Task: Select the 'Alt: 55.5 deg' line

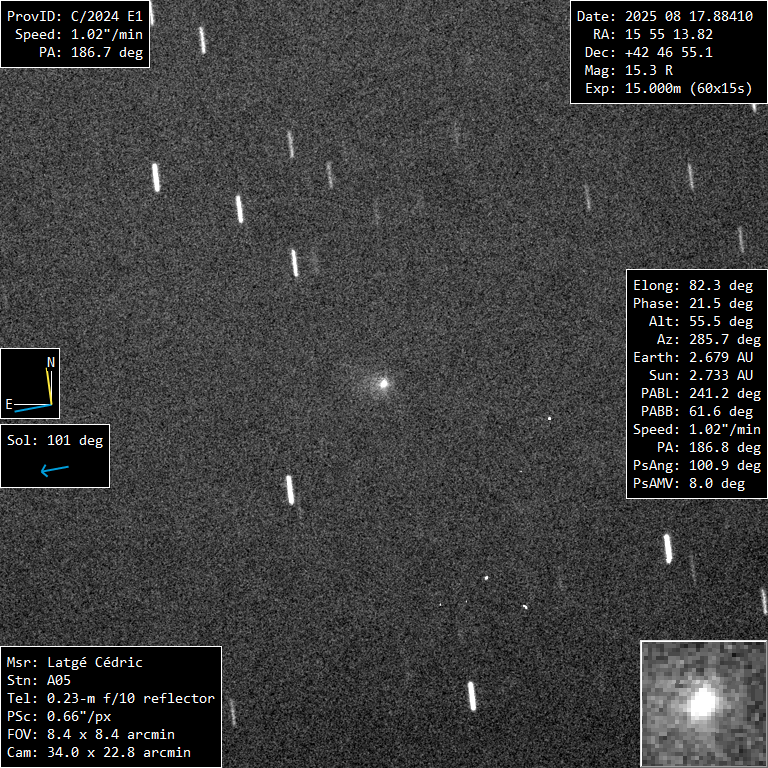Action: [701, 322]
